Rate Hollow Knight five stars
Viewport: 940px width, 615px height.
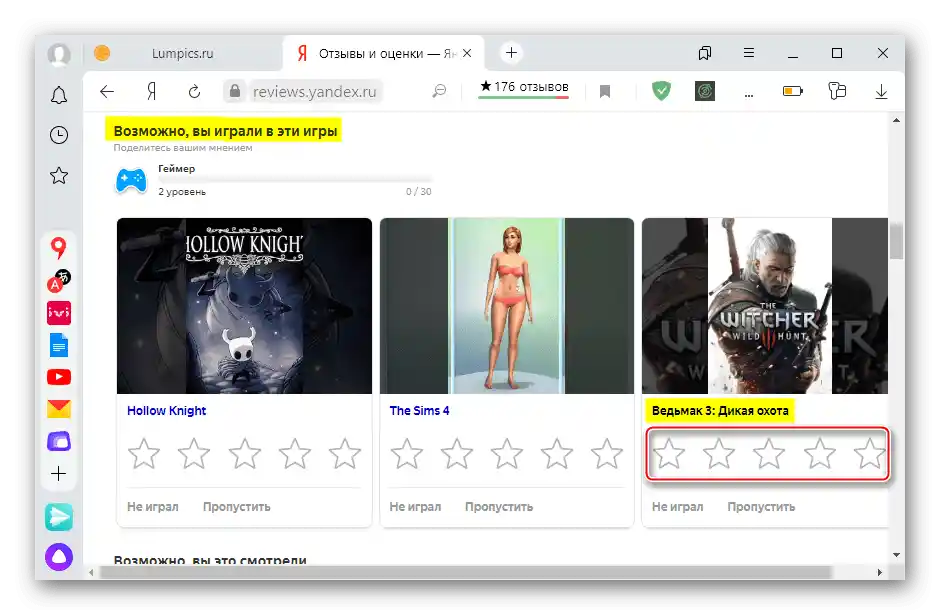[345, 453]
